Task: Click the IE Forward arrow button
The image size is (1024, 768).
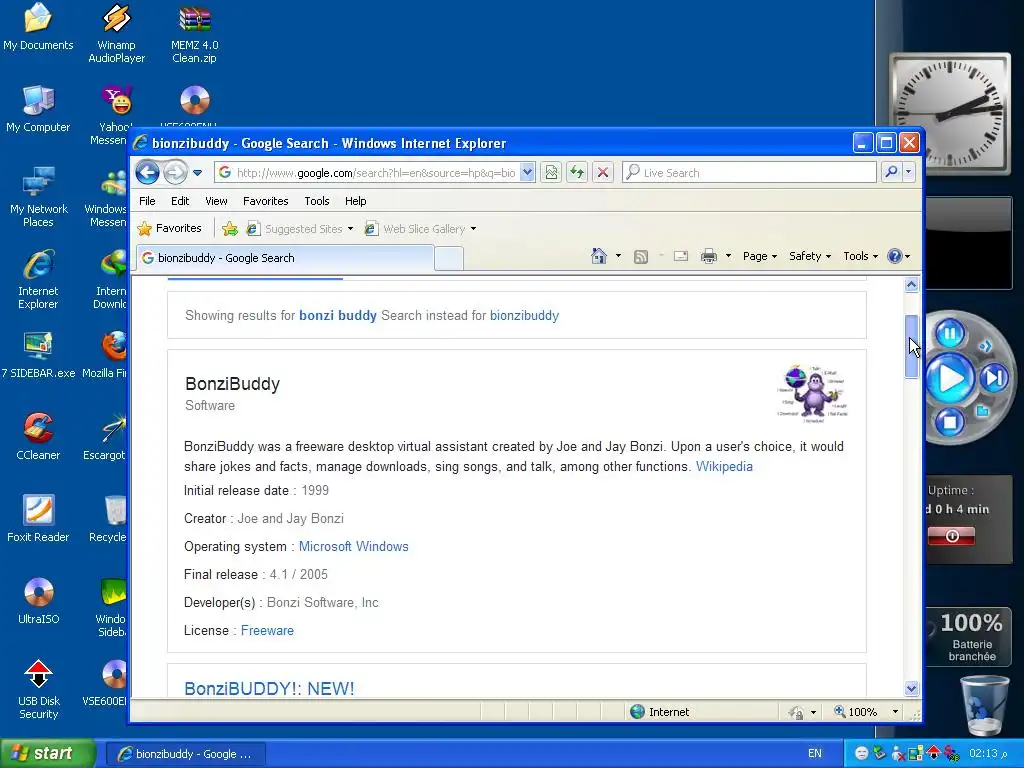Action: (x=175, y=172)
